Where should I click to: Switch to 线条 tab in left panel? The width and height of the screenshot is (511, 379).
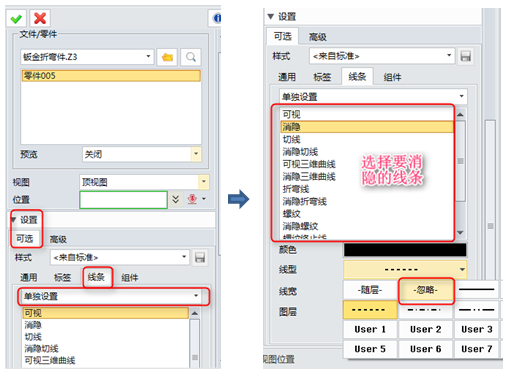96,277
